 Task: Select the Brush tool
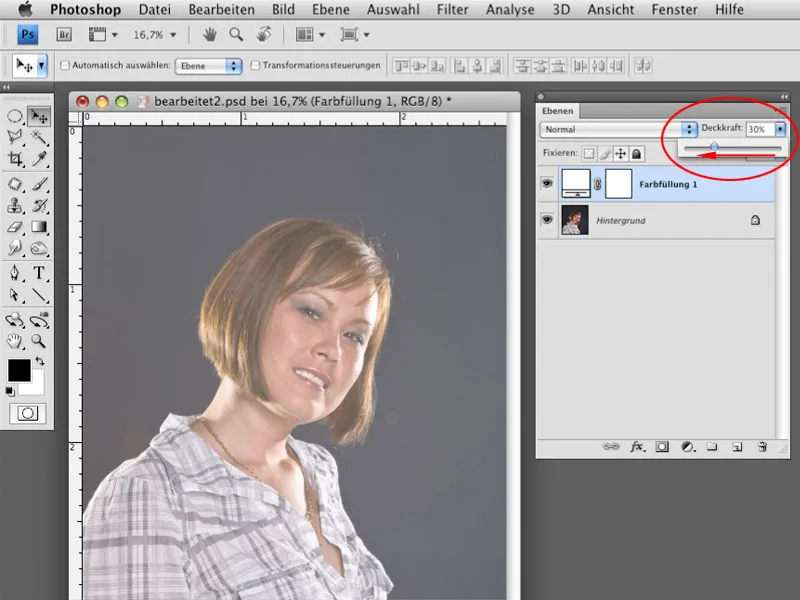[x=39, y=184]
